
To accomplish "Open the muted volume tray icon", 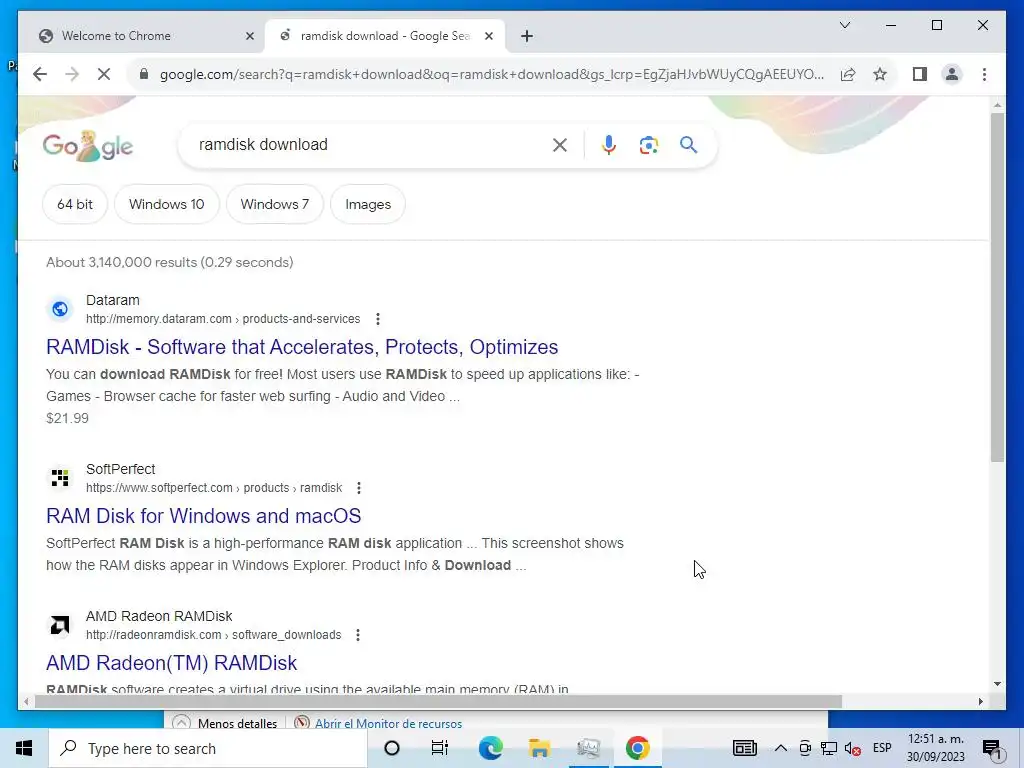I will [x=852, y=748].
